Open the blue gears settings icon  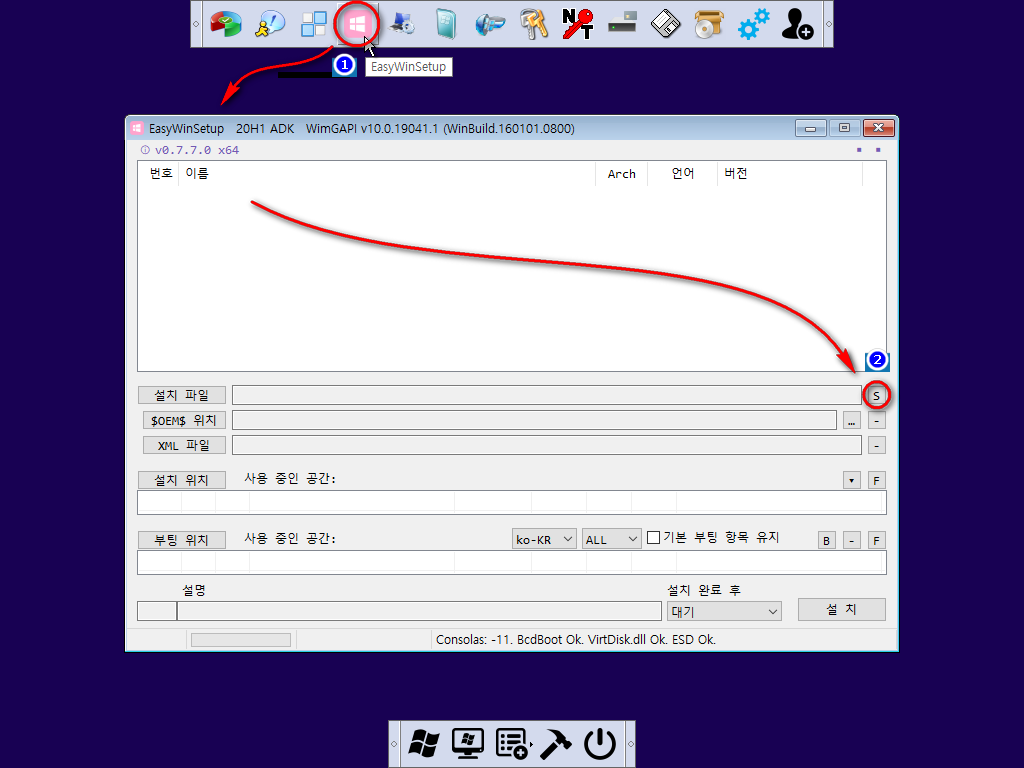pos(753,24)
